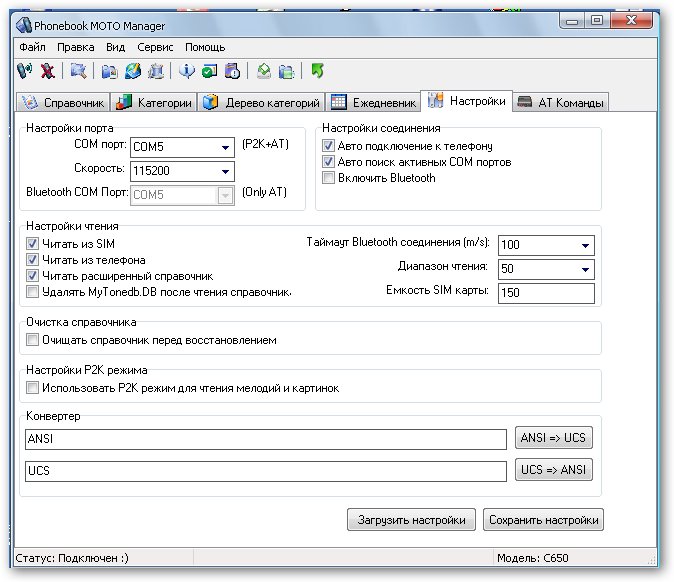The height and width of the screenshot is (582, 674).
Task: Click the Phonebook MOTO Manager title bar icon
Action: pos(24,25)
